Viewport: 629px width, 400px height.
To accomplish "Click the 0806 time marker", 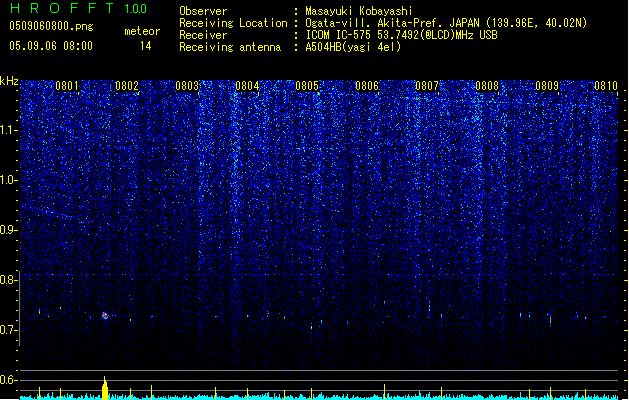I will pos(367,86).
